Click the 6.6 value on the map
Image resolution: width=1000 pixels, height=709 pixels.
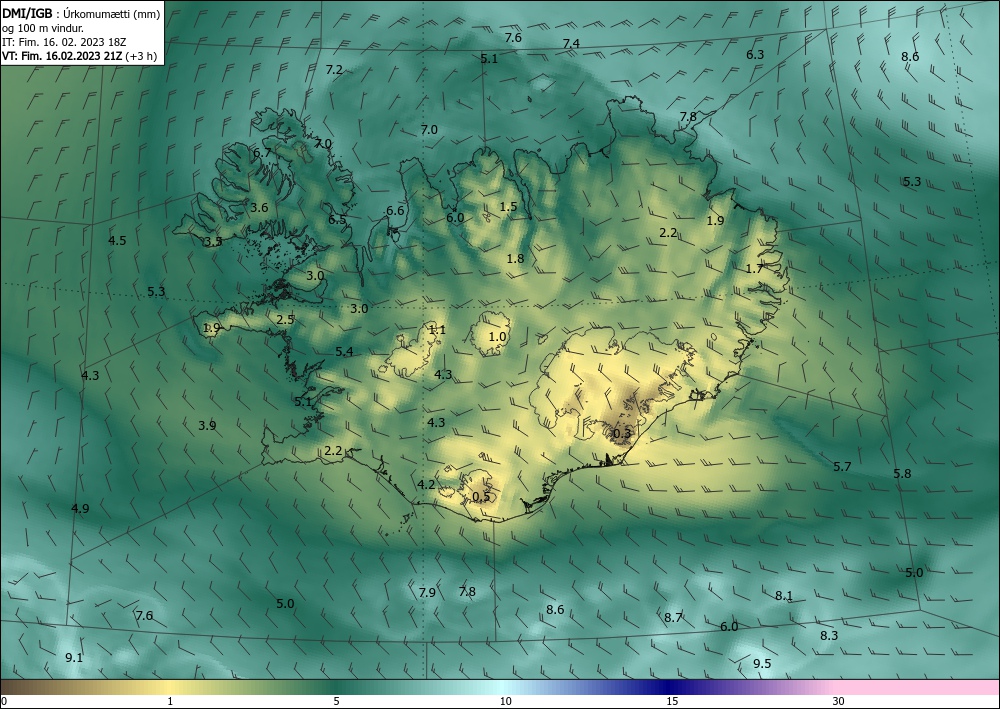pos(395,211)
